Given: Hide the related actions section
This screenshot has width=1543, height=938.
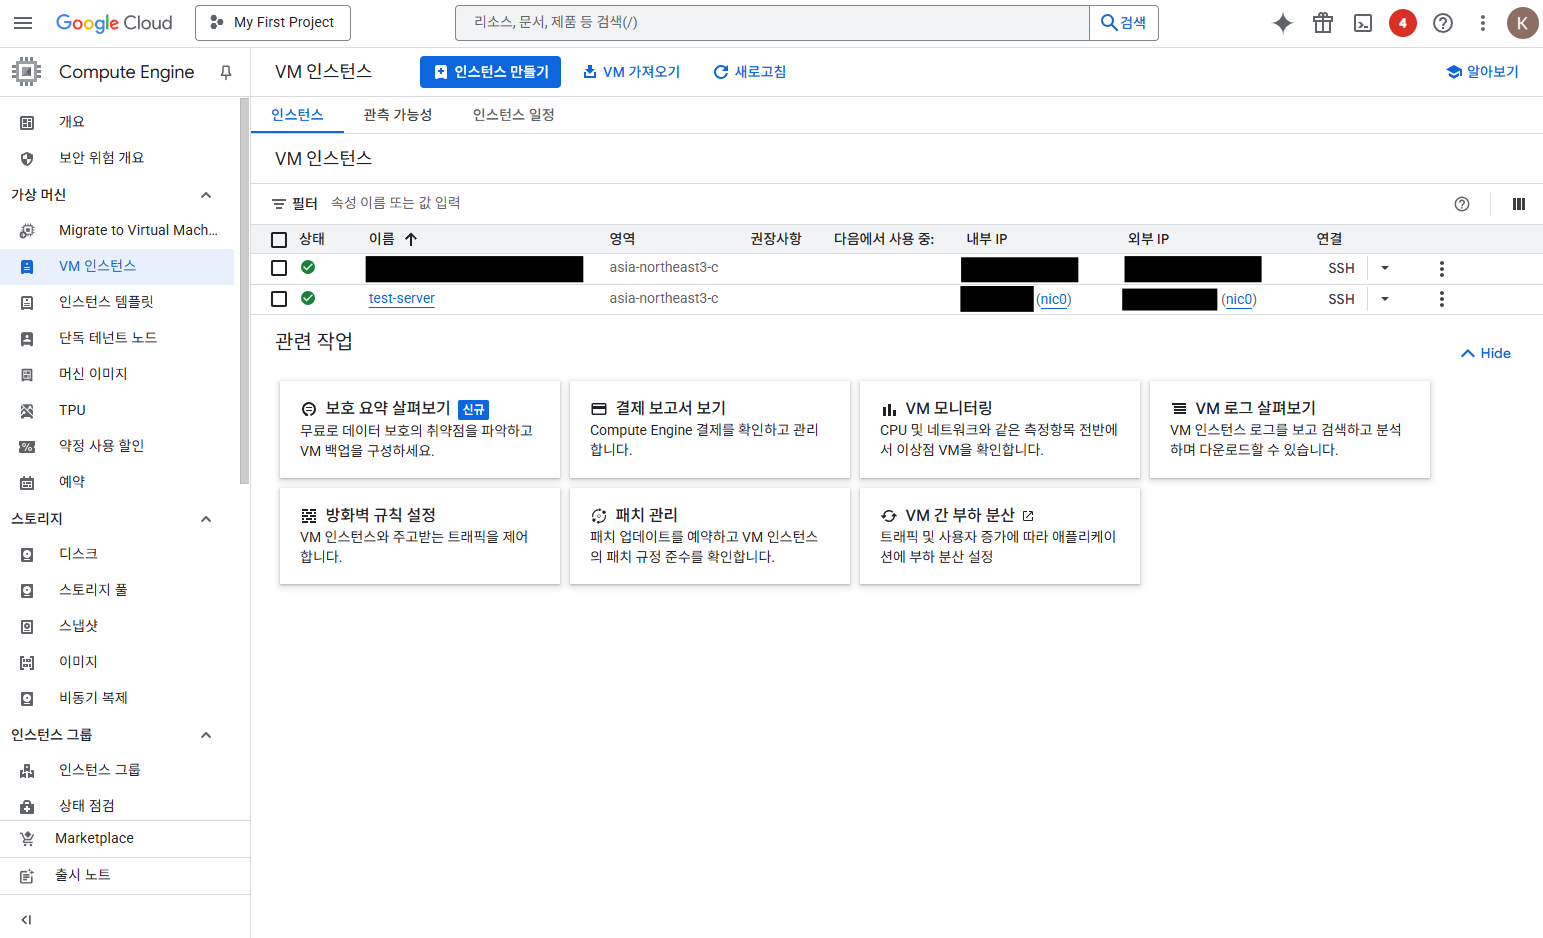Looking at the screenshot, I should pos(1486,353).
